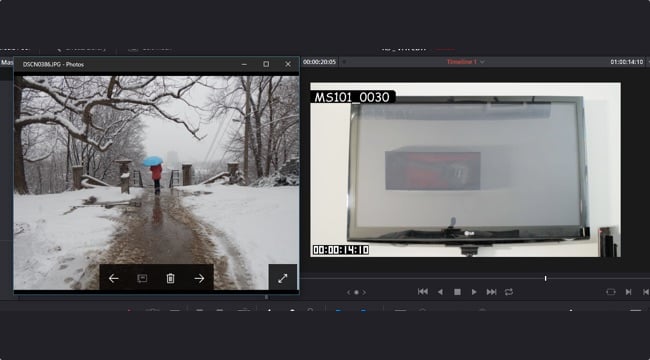Click the jog wheel control left of transport
The width and height of the screenshot is (650, 360).
coord(357,292)
